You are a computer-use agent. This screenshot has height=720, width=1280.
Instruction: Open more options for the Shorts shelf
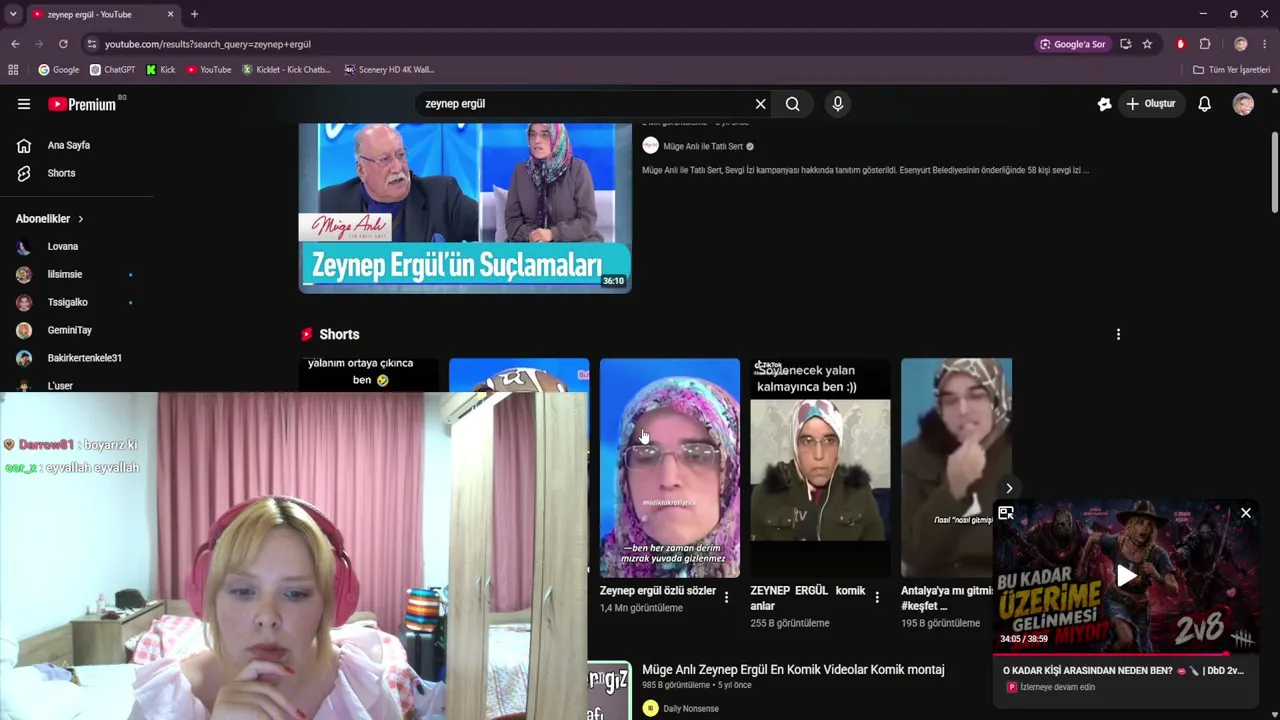point(1118,334)
